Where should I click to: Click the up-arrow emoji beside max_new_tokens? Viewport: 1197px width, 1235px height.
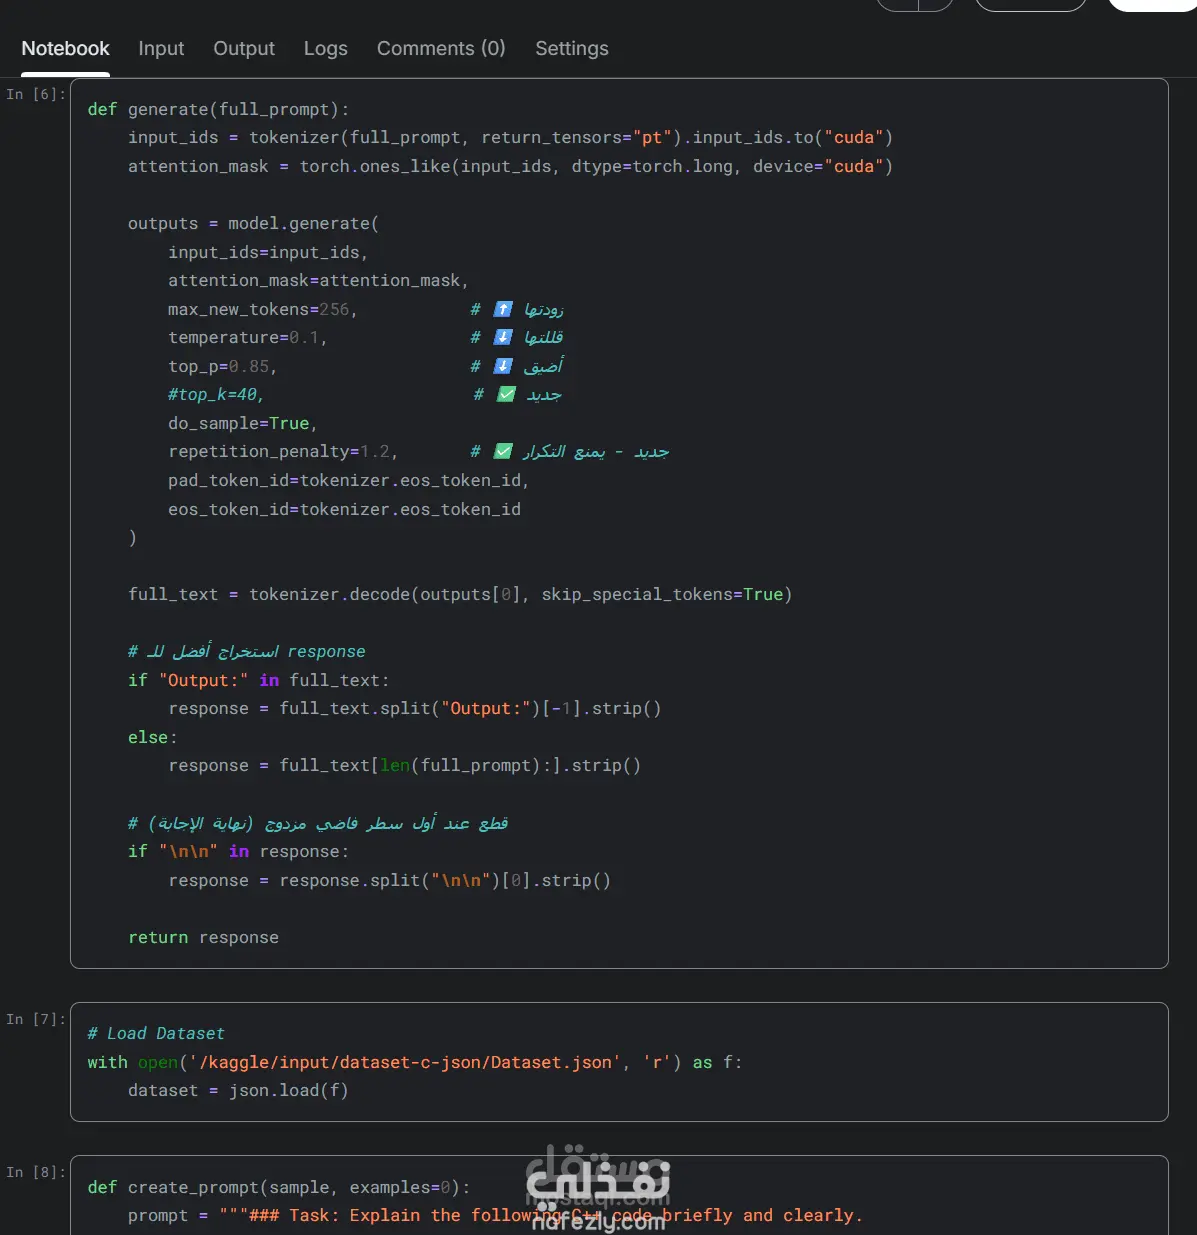coord(503,309)
